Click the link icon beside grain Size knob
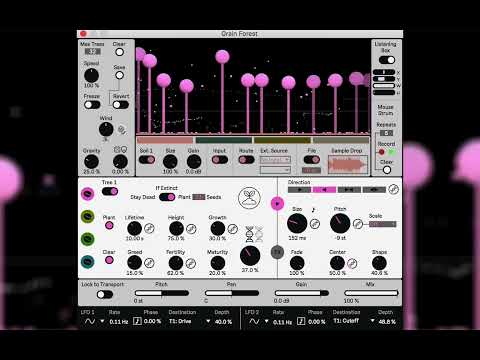The width and height of the screenshot is (480, 360). point(315,224)
